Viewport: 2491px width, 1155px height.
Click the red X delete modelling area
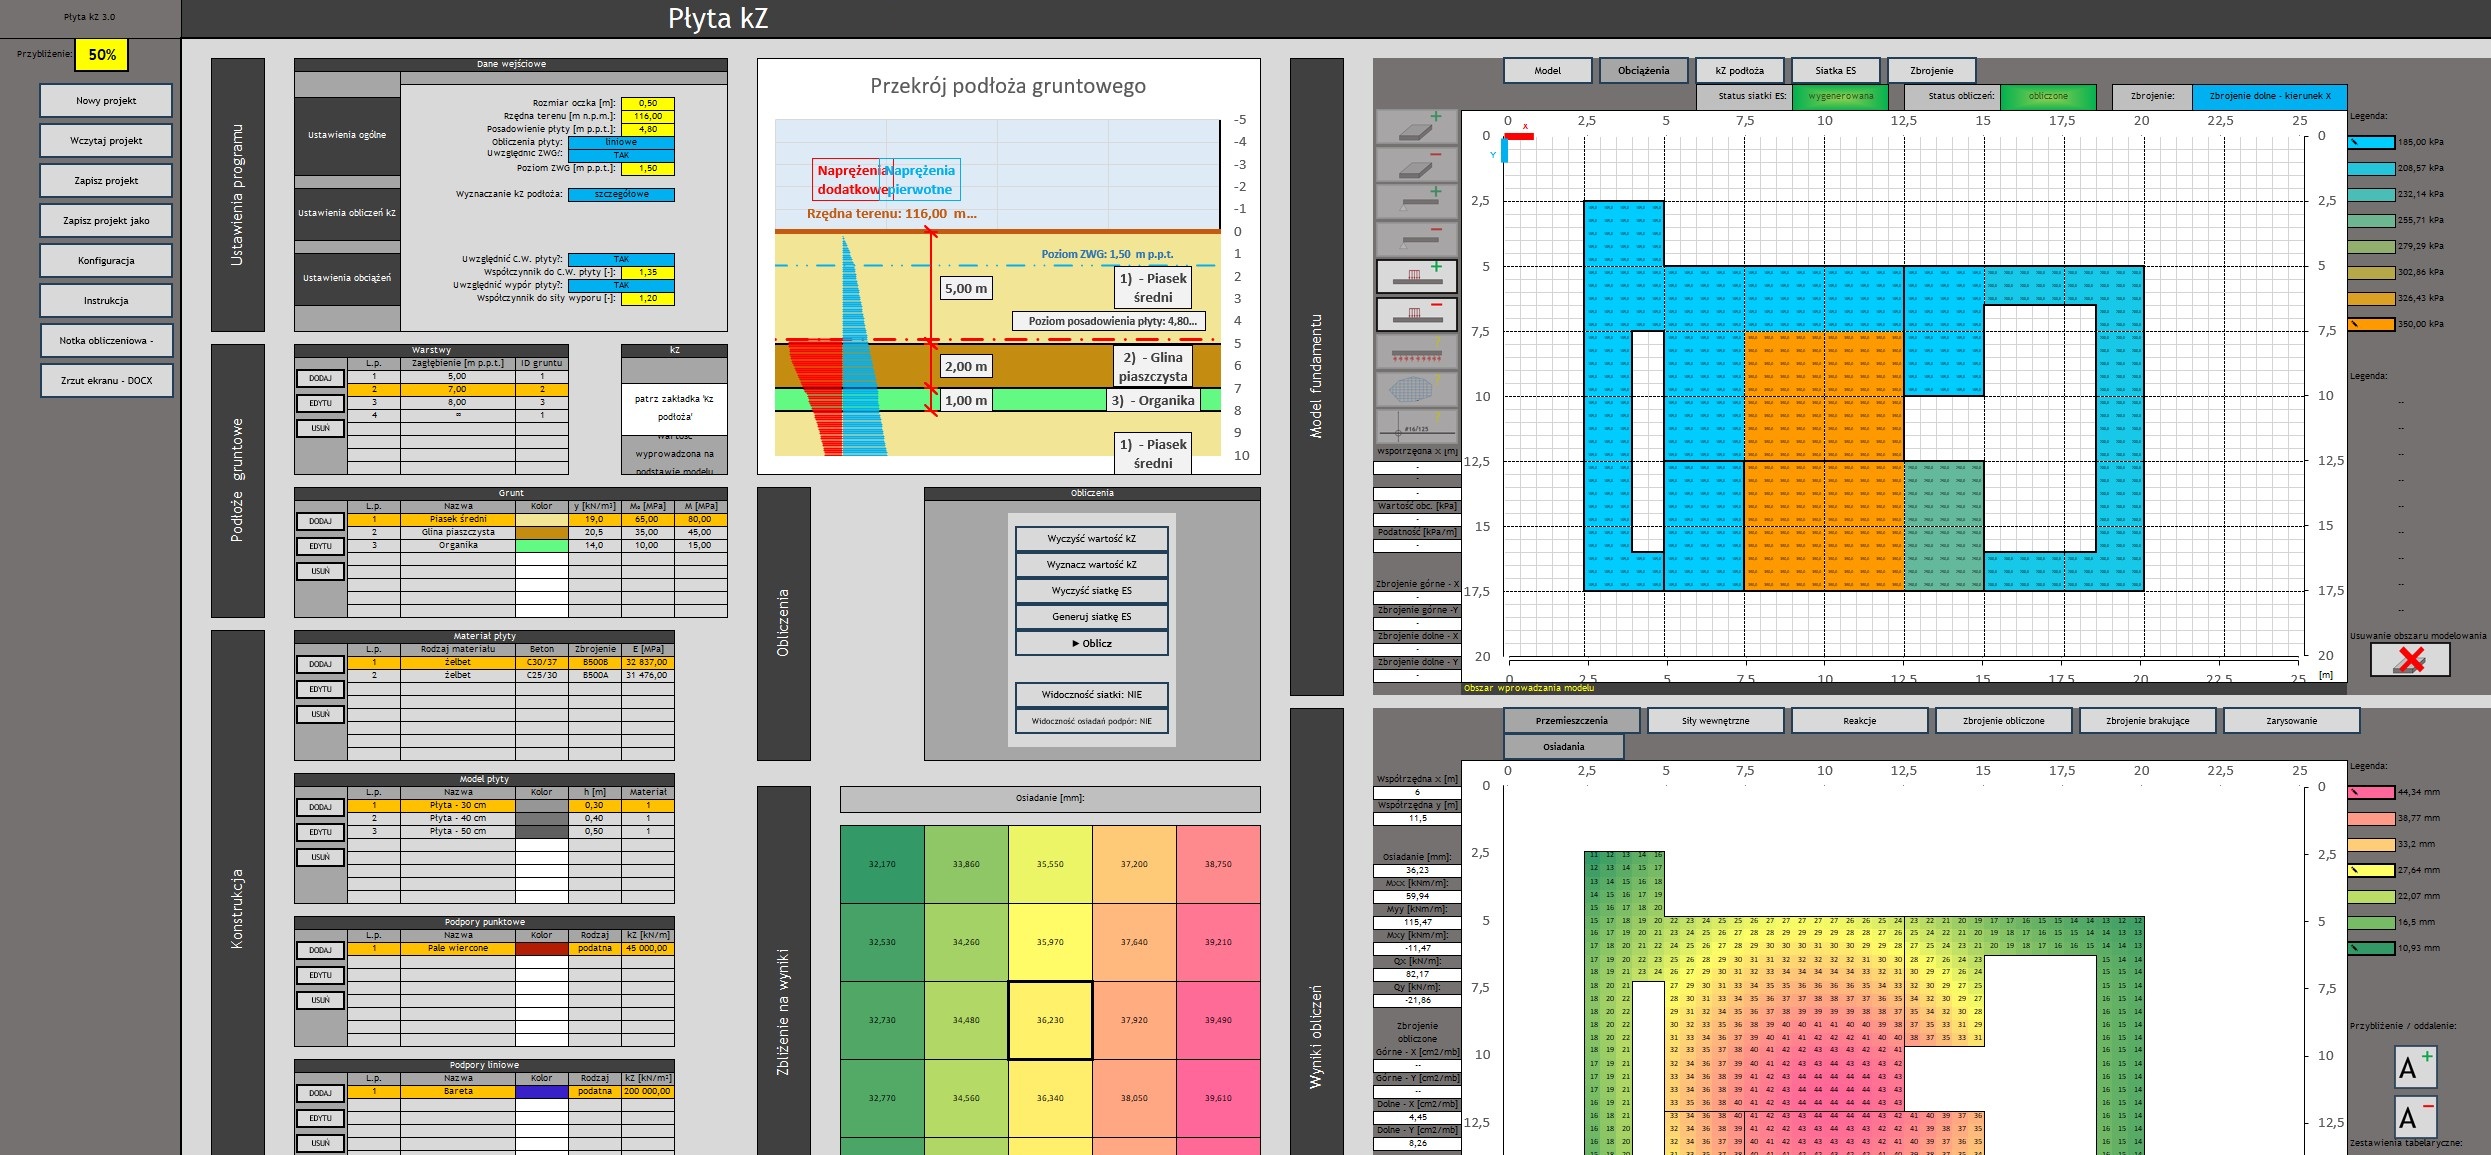2410,660
